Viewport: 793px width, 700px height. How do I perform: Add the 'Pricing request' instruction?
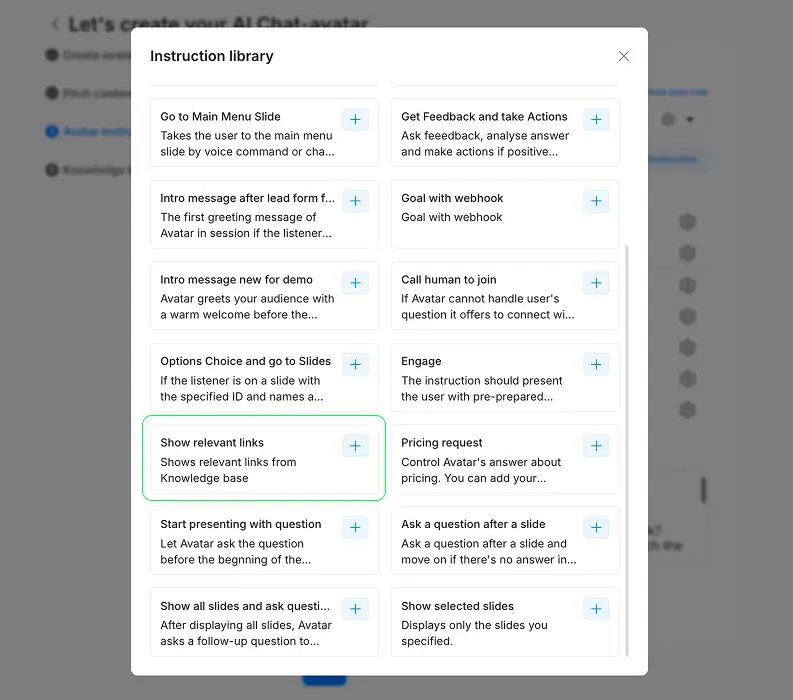click(x=596, y=446)
